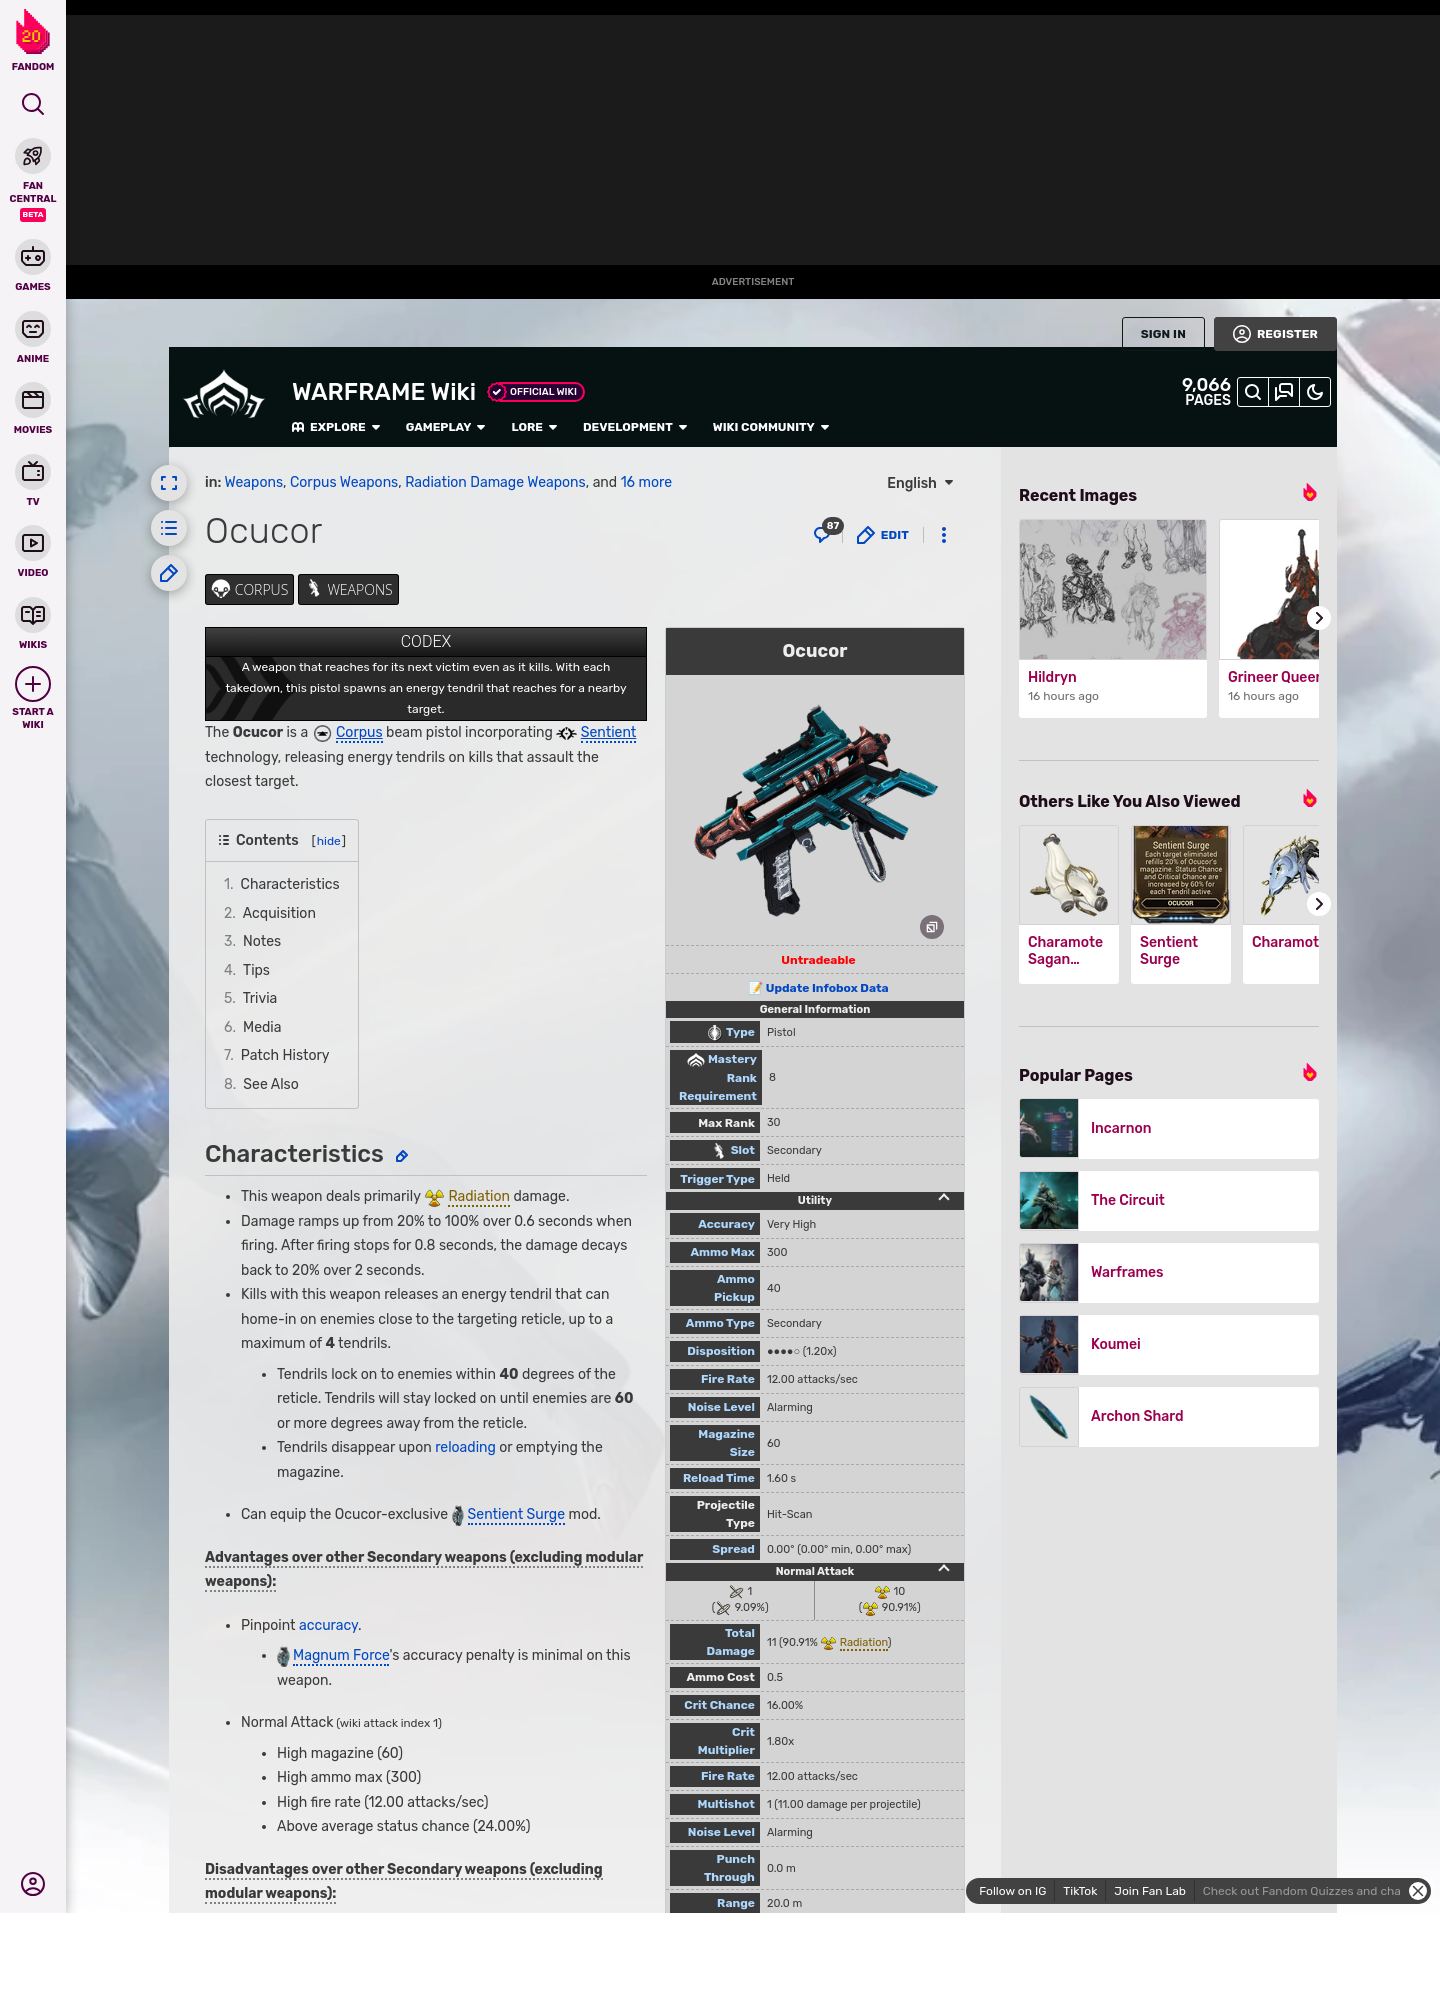
Task: Open The Circuit popular page
Action: pos(1169,1200)
